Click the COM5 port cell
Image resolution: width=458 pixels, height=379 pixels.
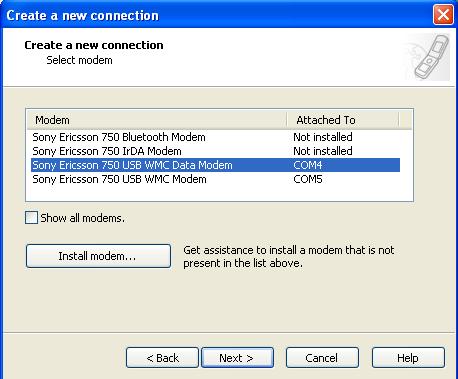click(308, 179)
